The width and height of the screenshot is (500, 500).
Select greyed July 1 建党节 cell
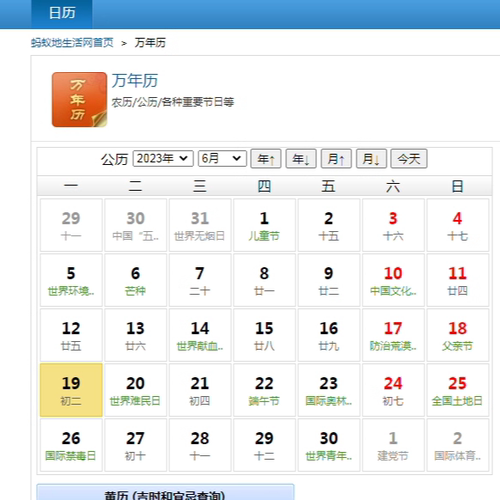click(x=393, y=445)
